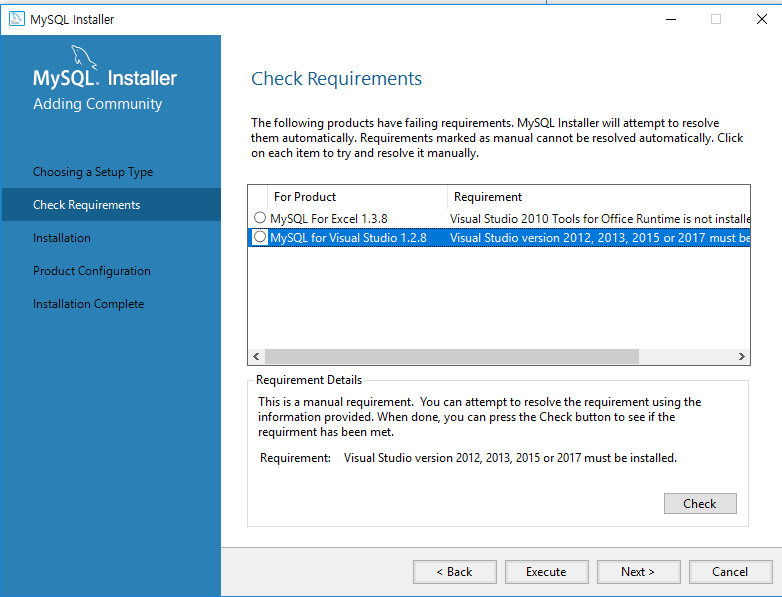Click the left scroll arrow of list
Image resolution: width=782 pixels, height=597 pixels.
256,356
